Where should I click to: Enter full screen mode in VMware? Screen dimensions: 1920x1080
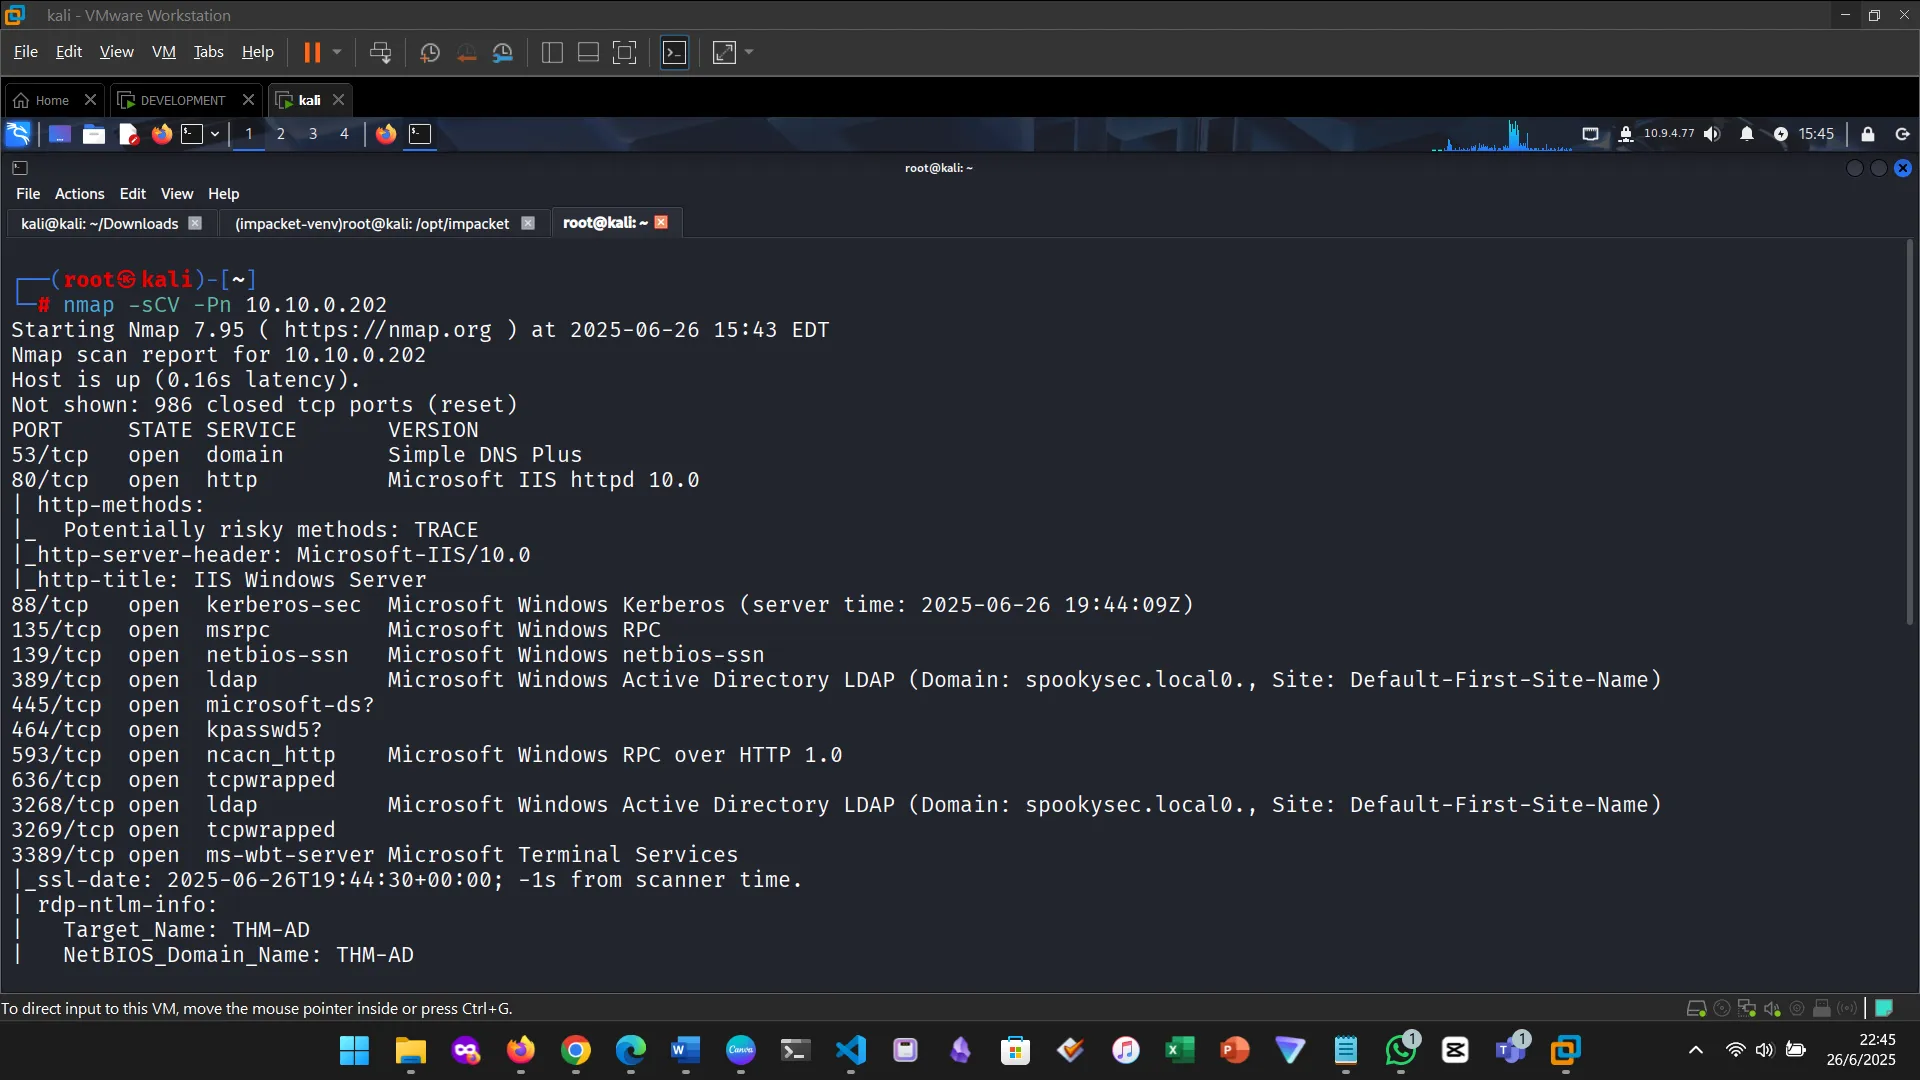coord(723,52)
